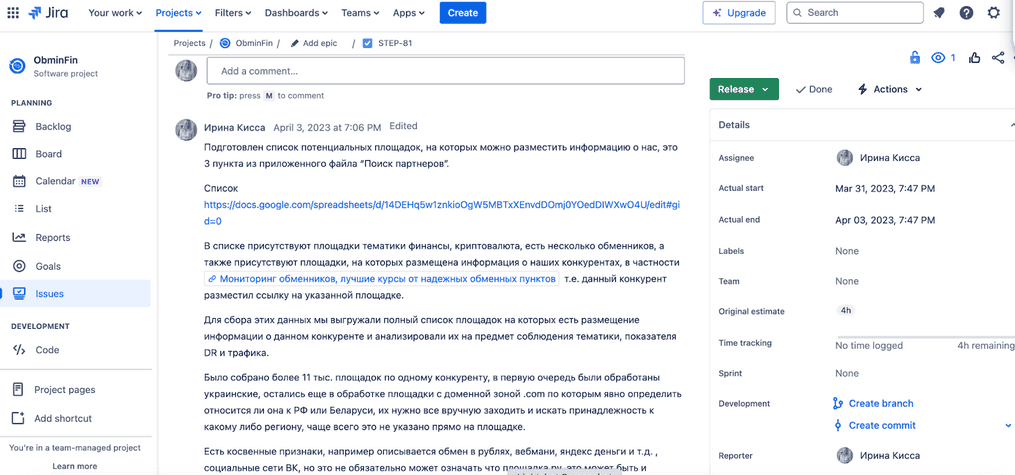
Task: Toggle the watch eye icon
Action: click(938, 58)
